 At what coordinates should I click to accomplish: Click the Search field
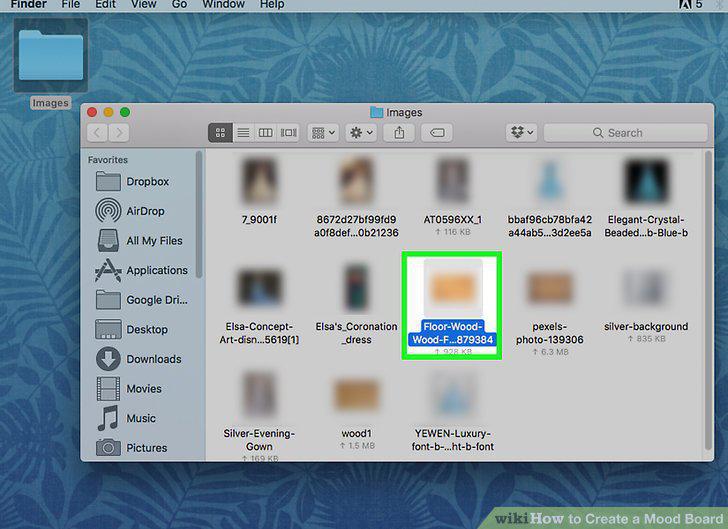click(625, 133)
